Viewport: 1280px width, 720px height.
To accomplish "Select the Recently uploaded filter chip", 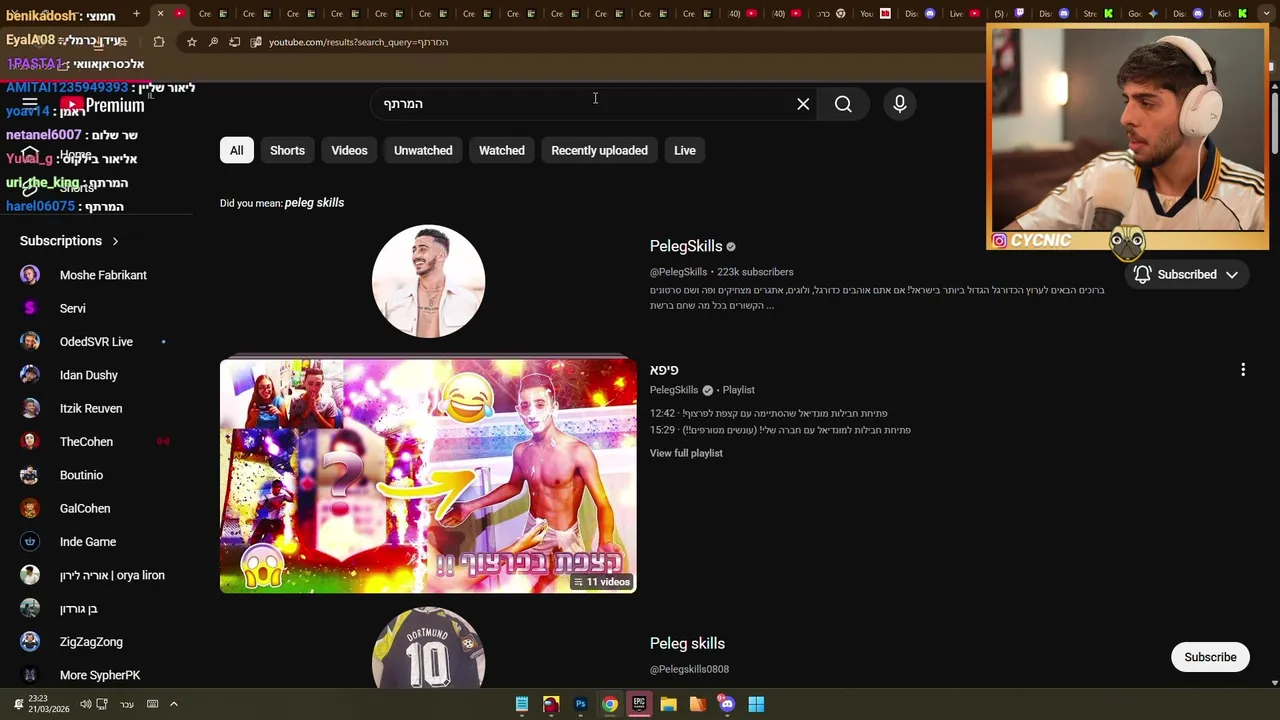I will 599,150.
